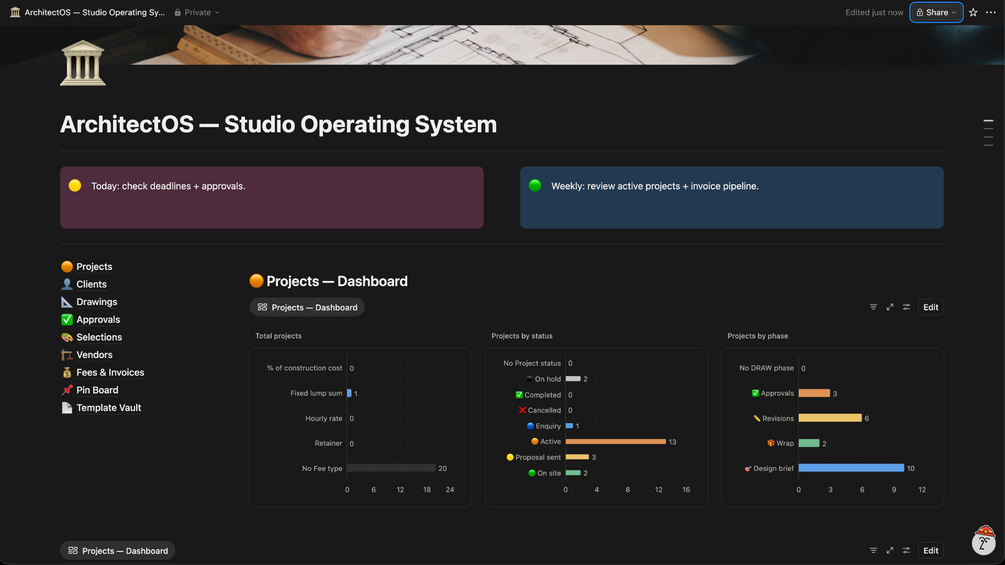This screenshot has width=1005, height=565.
Task: Open the assistant avatar in the corner
Action: (x=984, y=540)
